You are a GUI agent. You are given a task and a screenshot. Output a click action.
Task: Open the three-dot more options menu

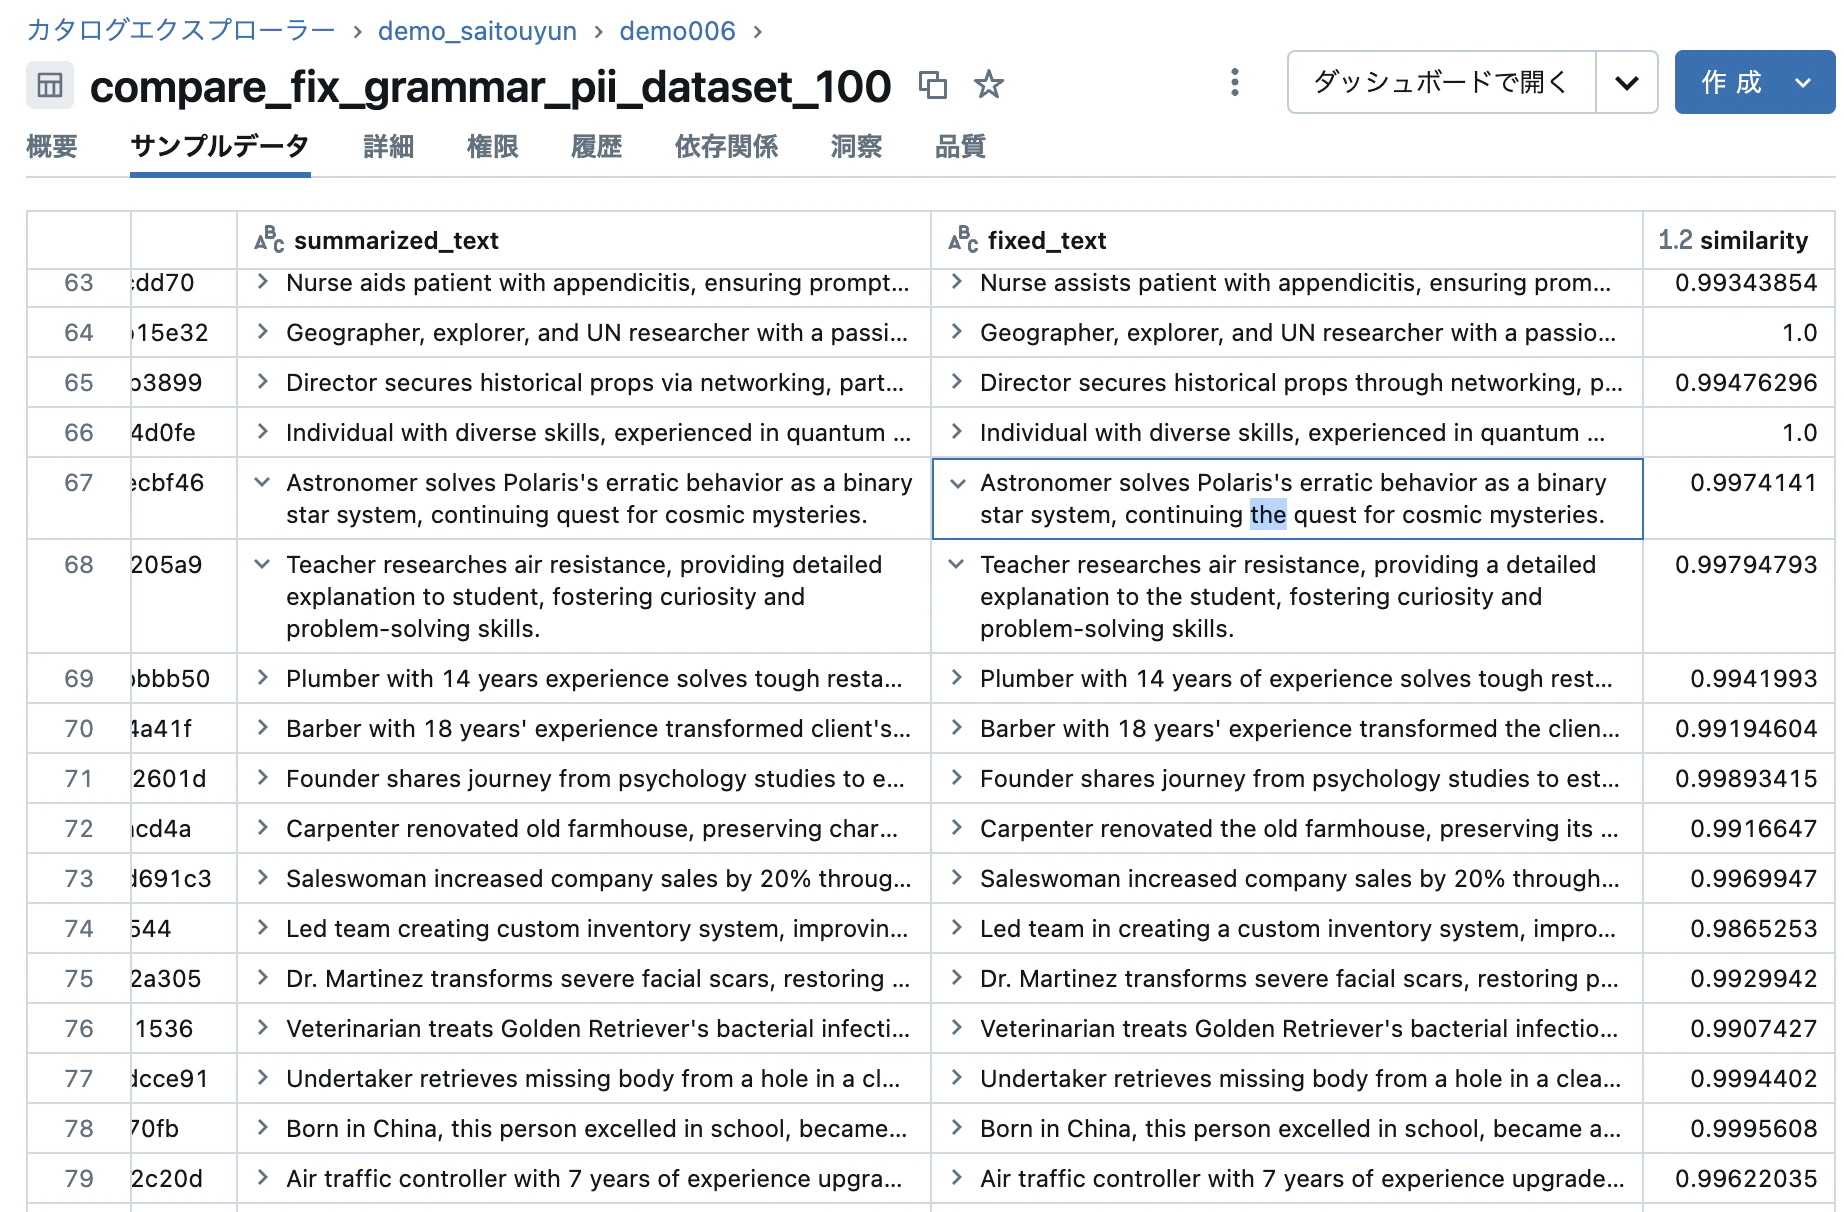click(1235, 82)
